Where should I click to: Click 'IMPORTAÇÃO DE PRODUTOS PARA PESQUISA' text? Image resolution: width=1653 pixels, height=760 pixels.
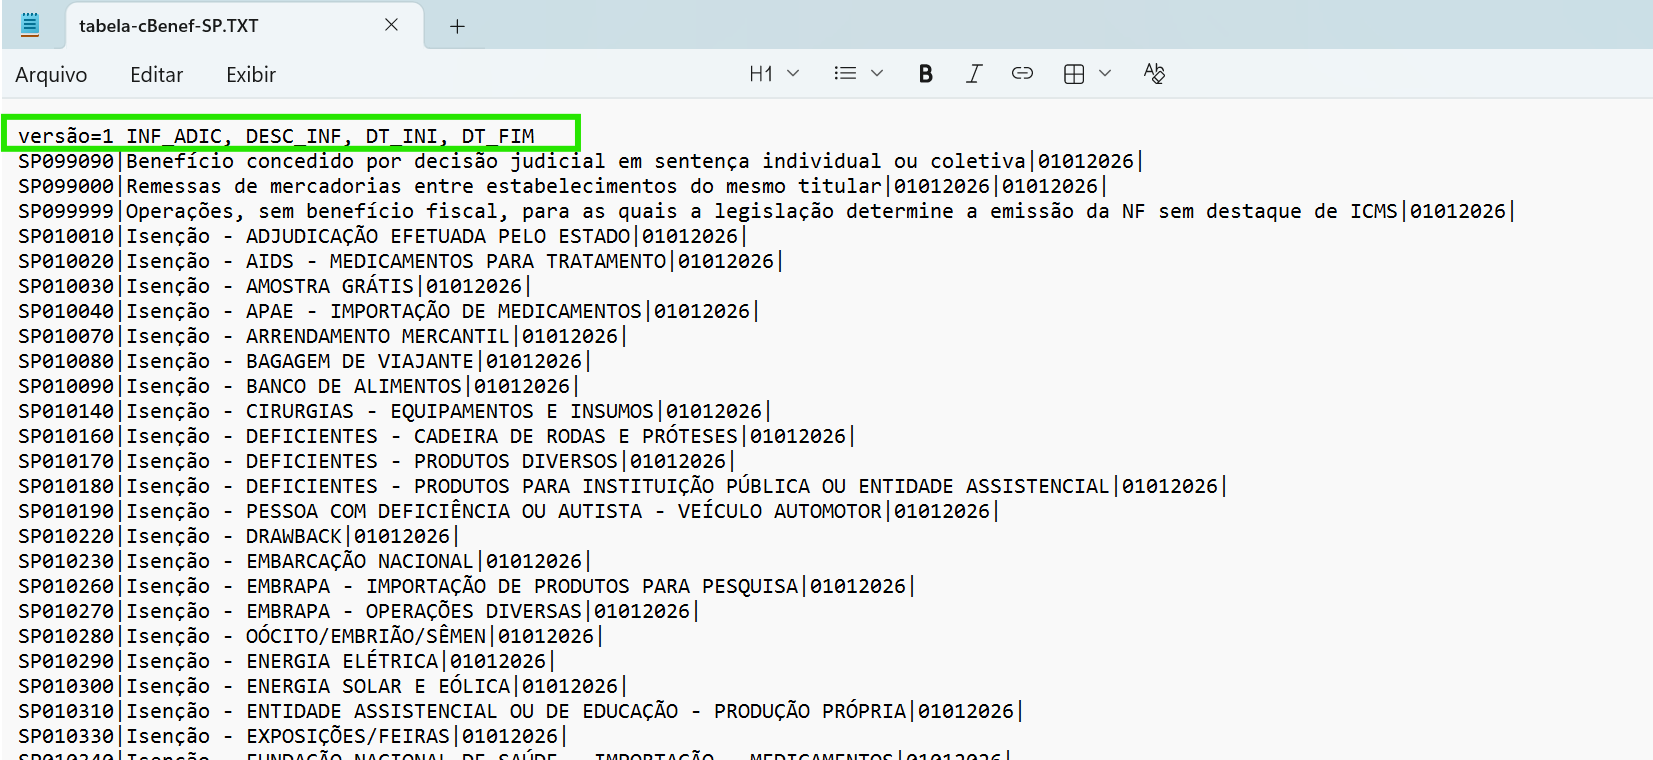point(582,586)
